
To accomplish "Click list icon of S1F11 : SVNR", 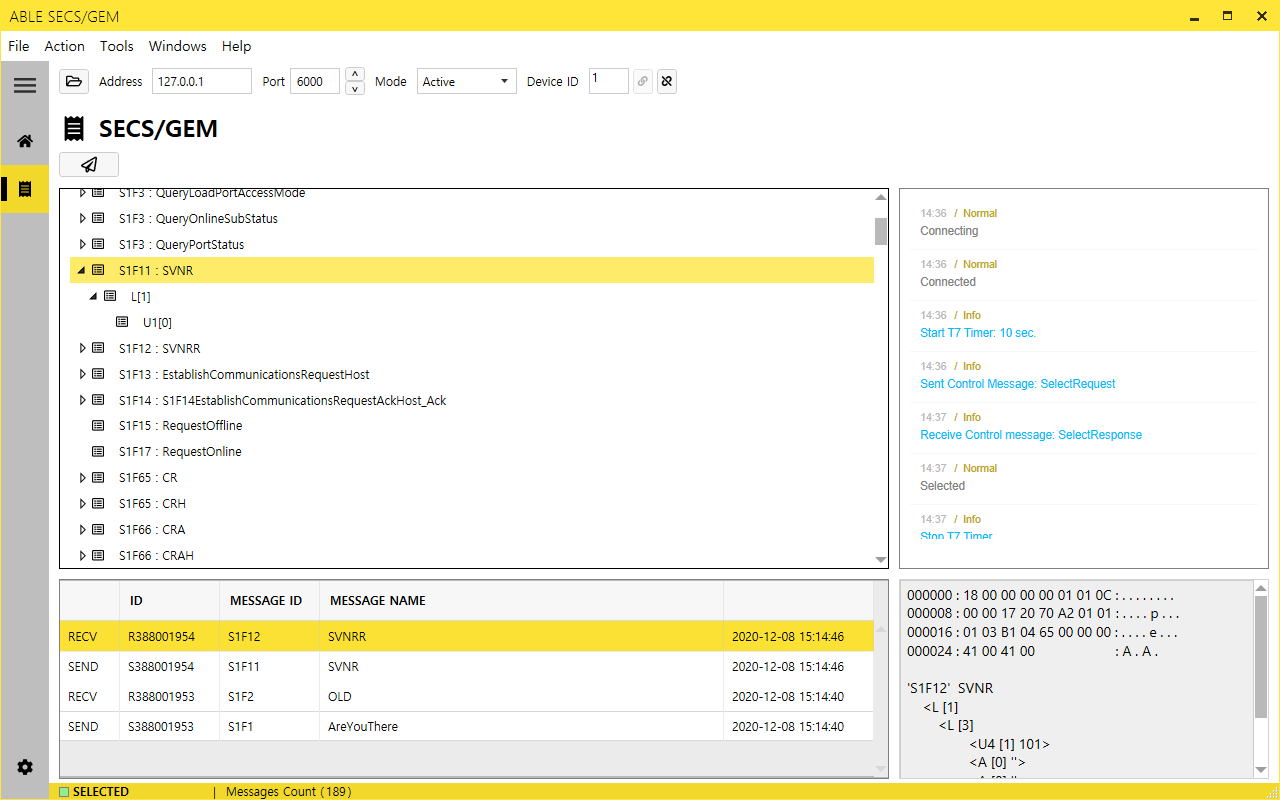I will pos(98,270).
